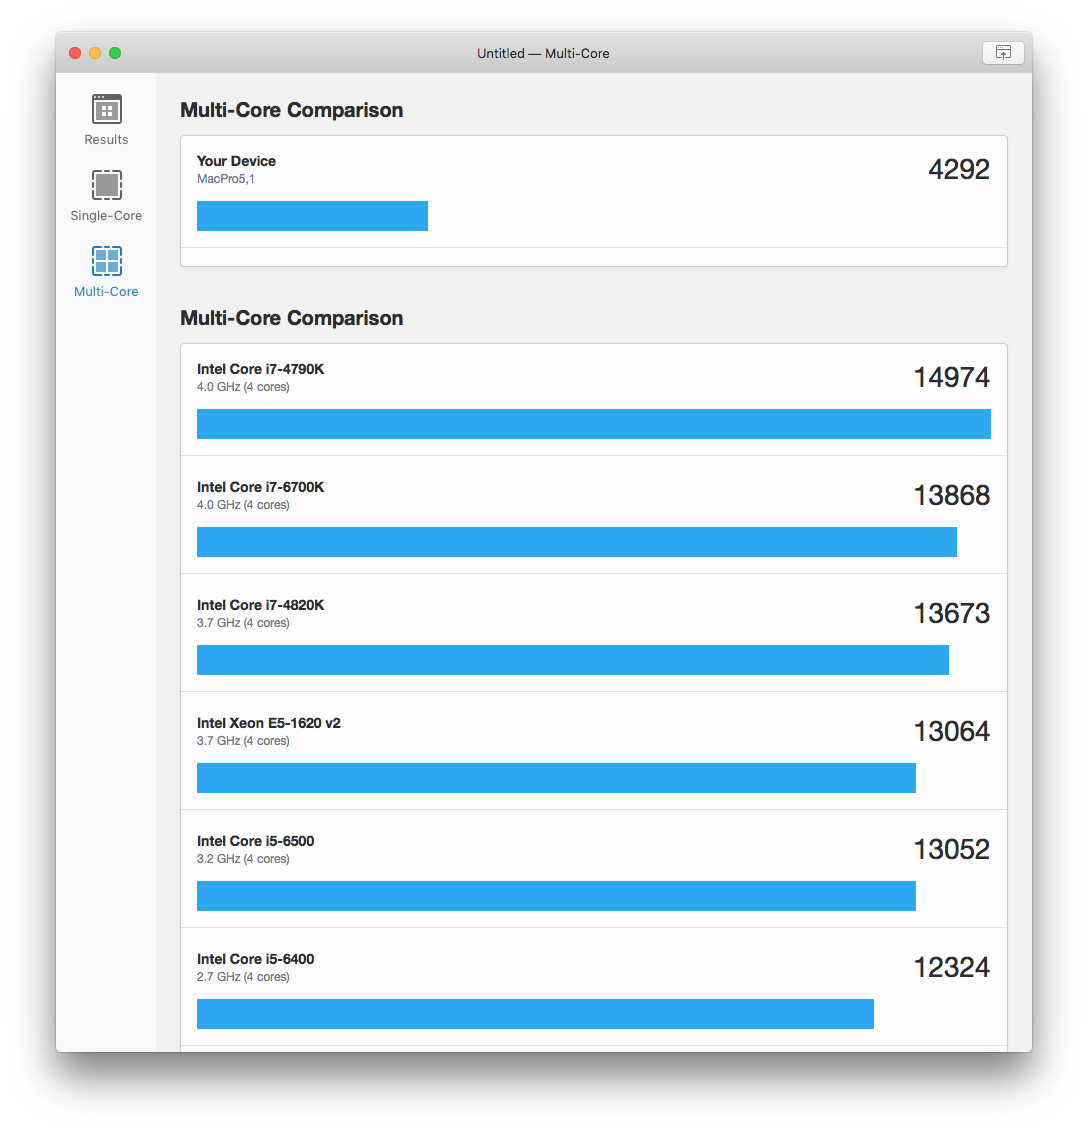
Task: Click the i5-6500 score bar
Action: pos(556,896)
